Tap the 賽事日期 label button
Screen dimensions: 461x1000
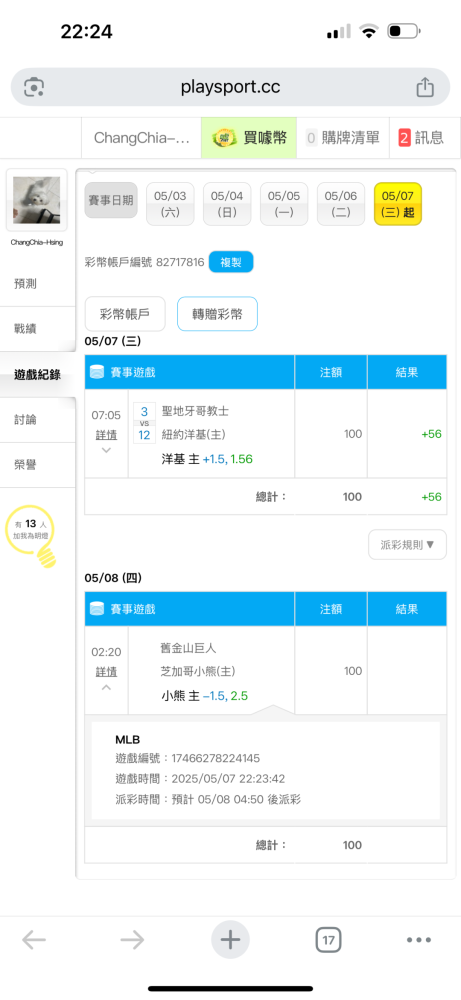[111, 200]
